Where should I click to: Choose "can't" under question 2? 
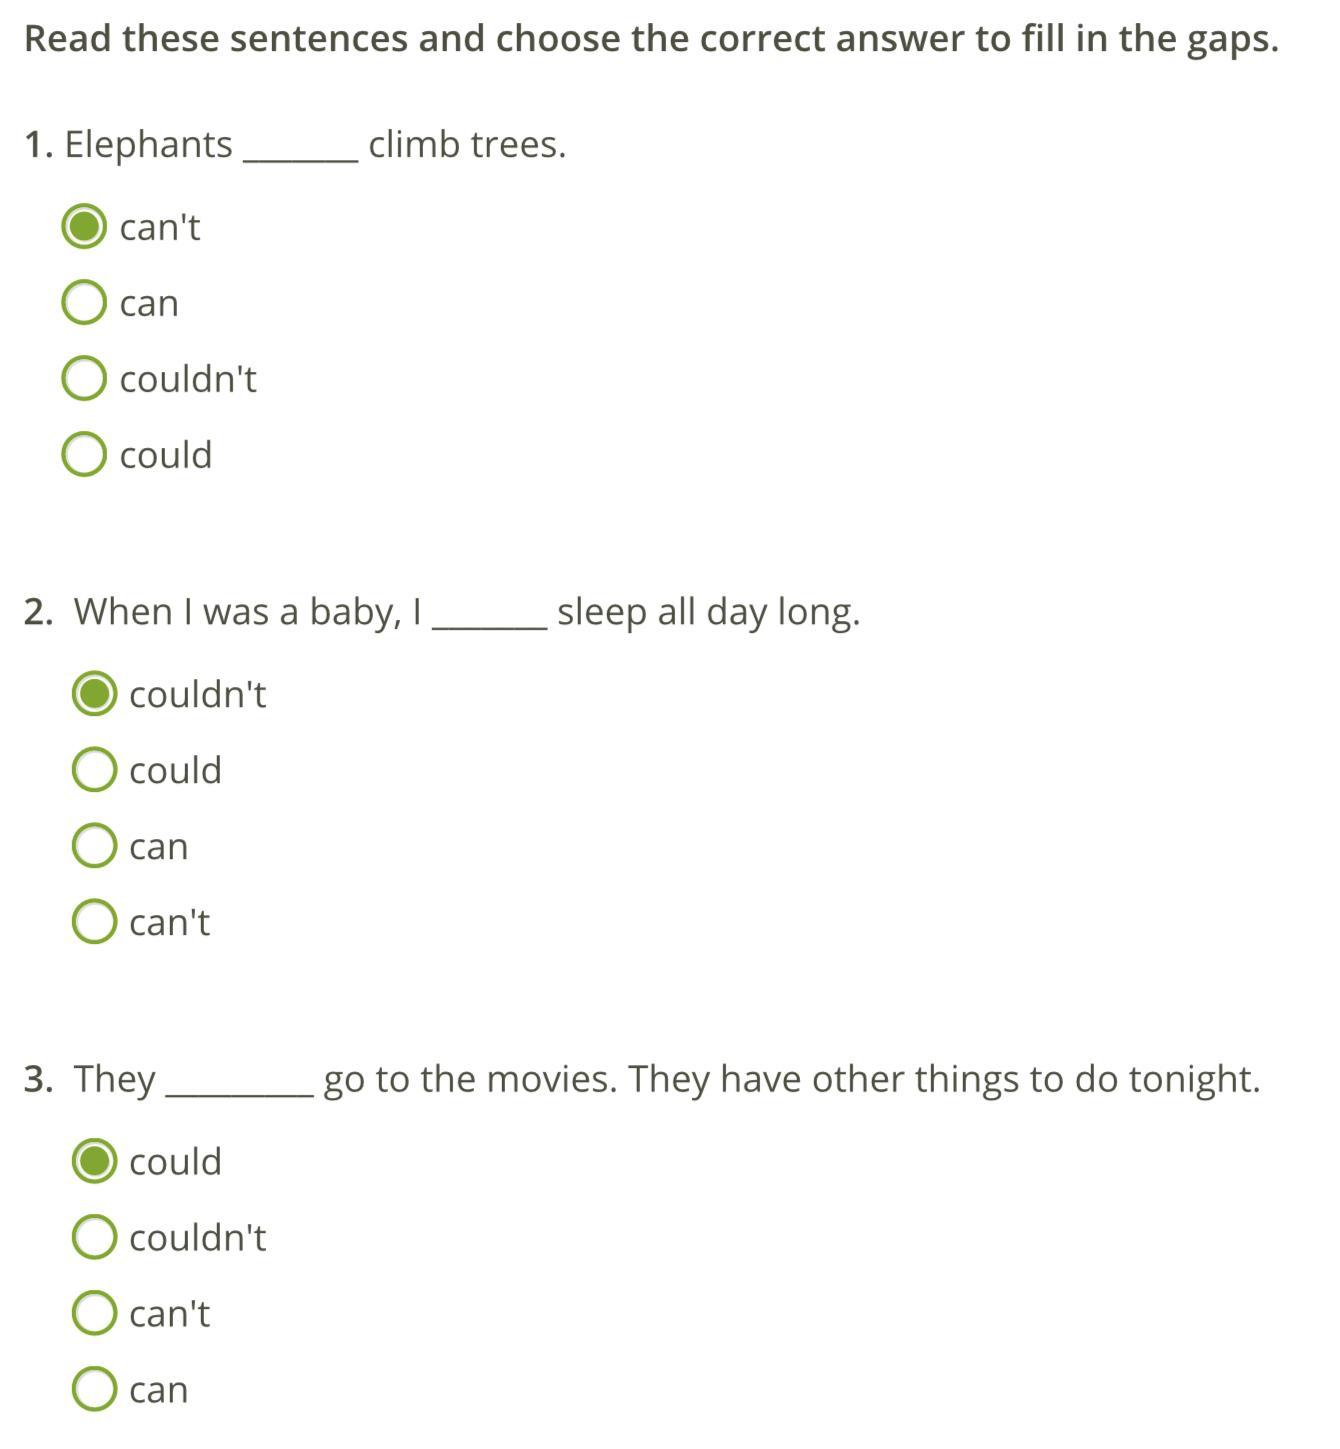click(94, 921)
